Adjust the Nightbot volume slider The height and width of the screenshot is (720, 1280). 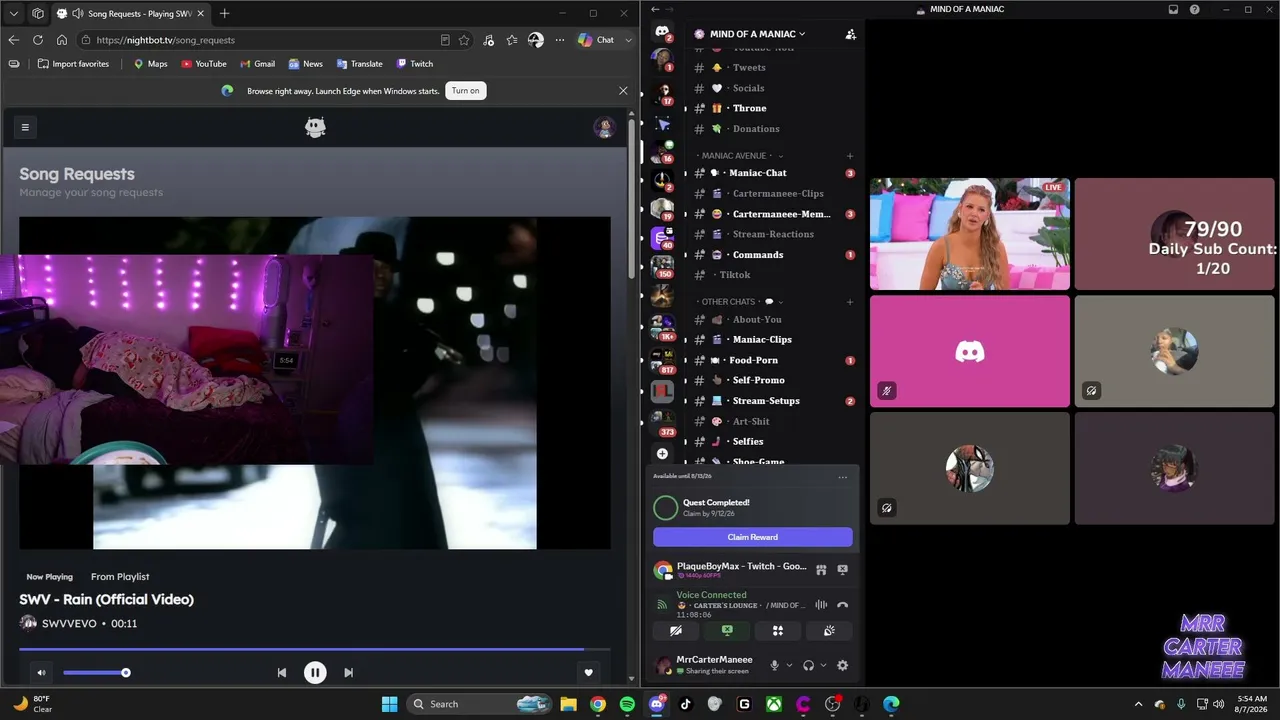tap(95, 673)
